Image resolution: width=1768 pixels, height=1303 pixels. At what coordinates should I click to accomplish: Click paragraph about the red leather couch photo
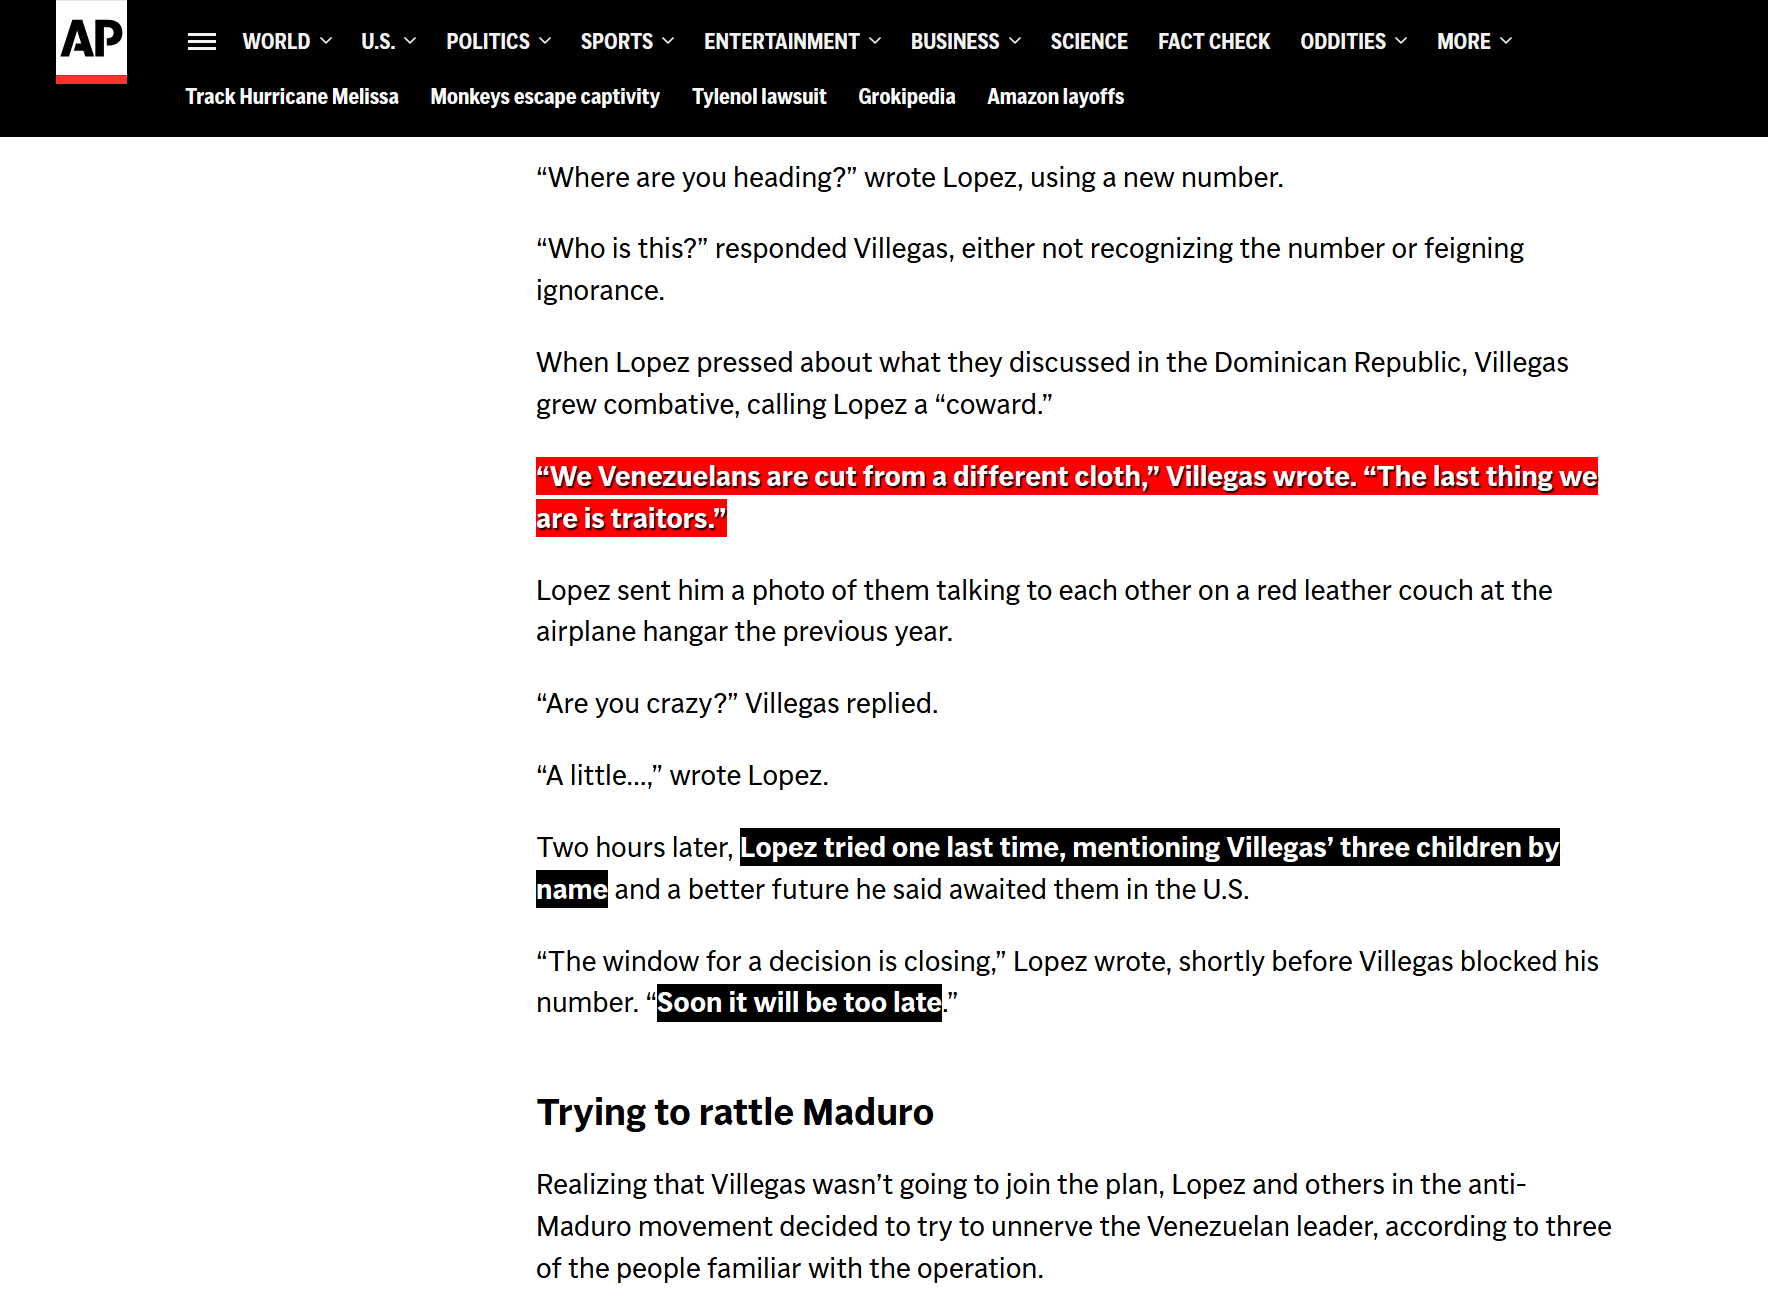coord(1044,611)
